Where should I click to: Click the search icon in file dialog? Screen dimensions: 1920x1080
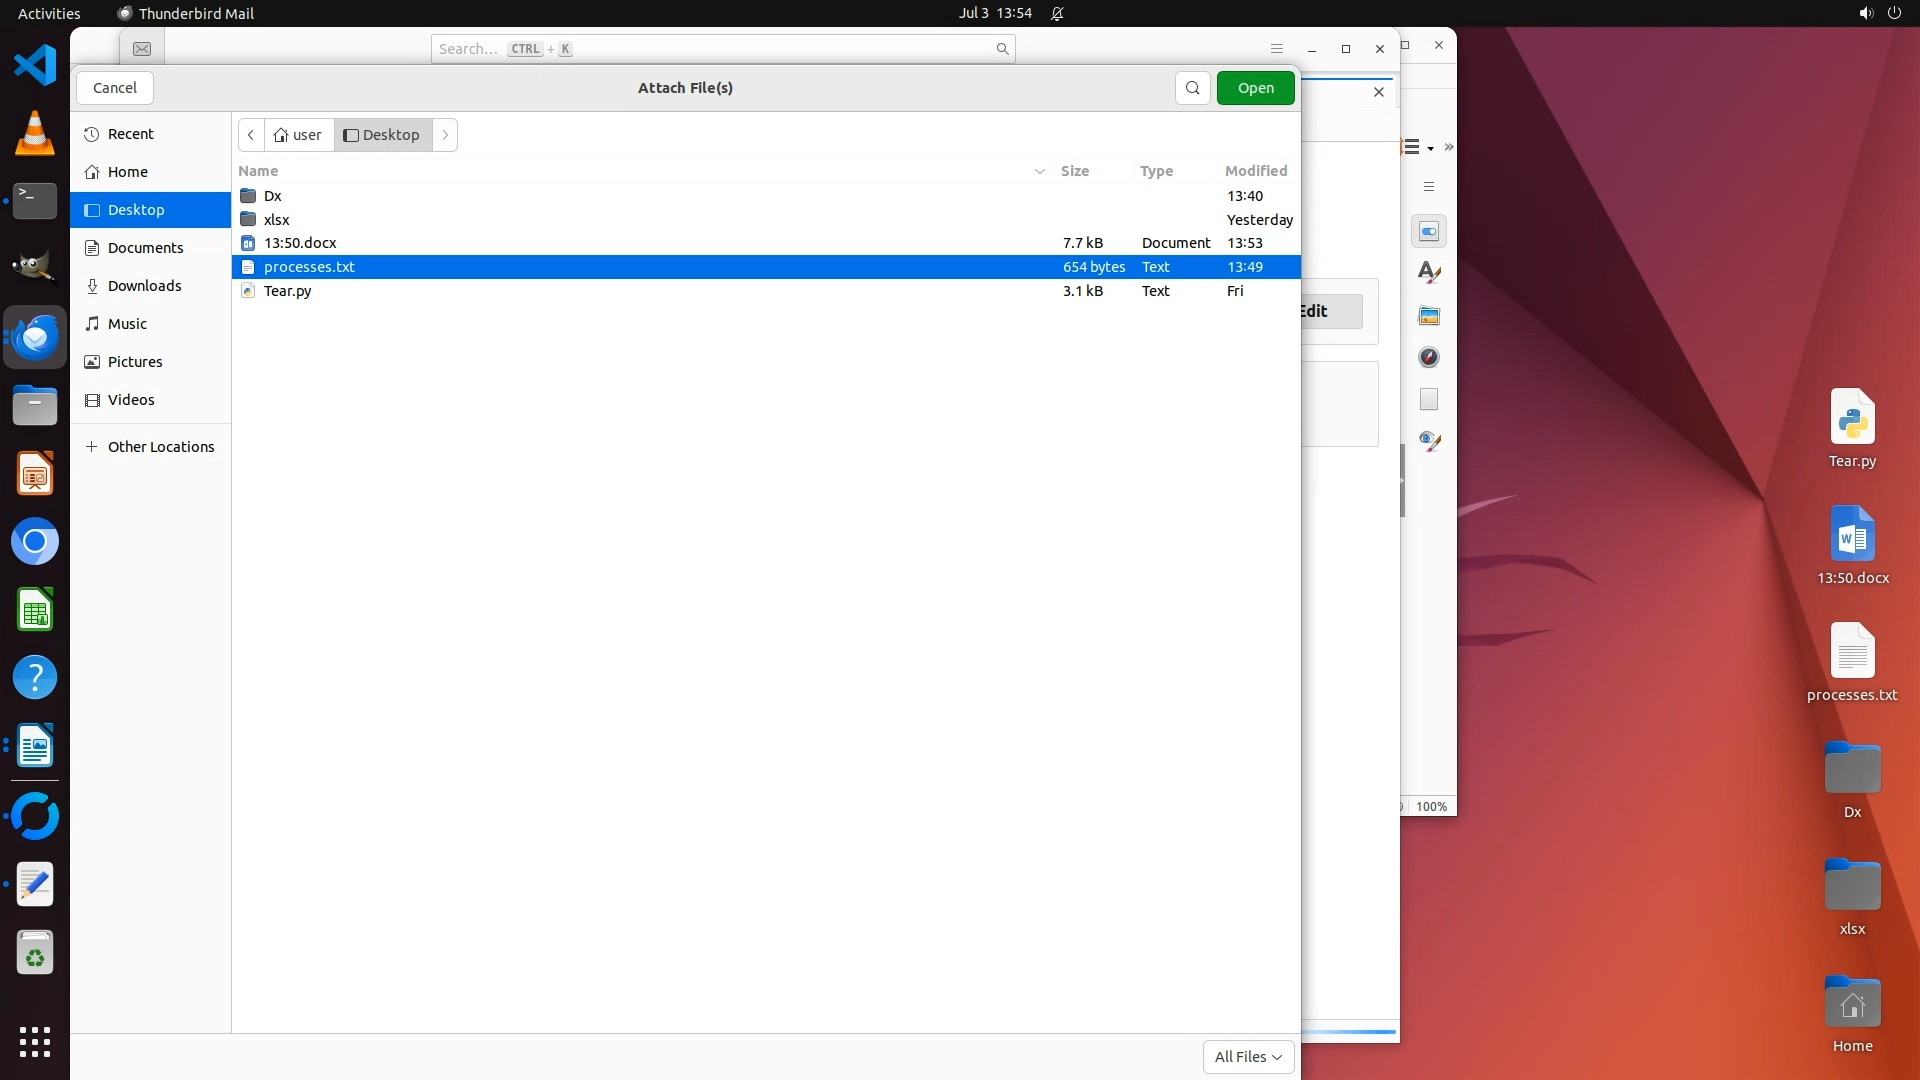pyautogui.click(x=1192, y=88)
